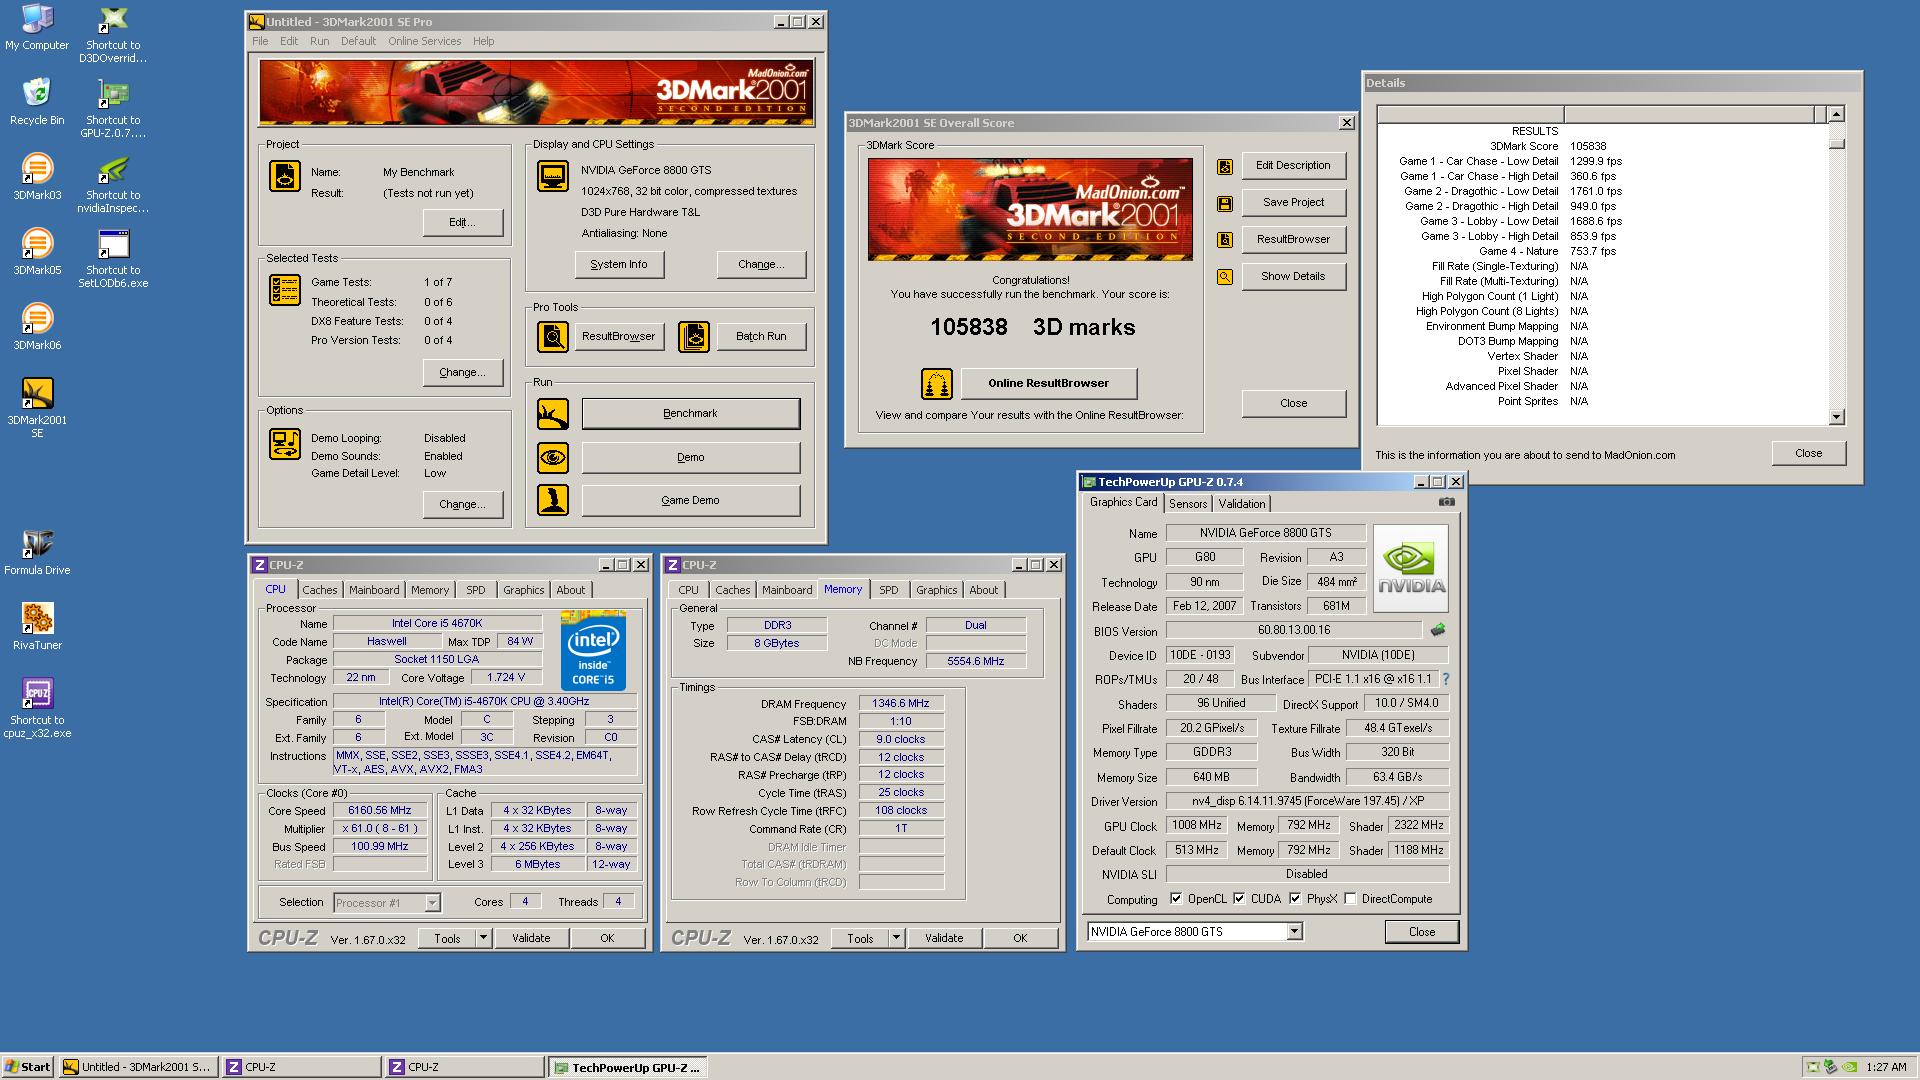Select the nvidiaInspector shortcut icon
Screen dimensions: 1920x1080
pos(113,183)
